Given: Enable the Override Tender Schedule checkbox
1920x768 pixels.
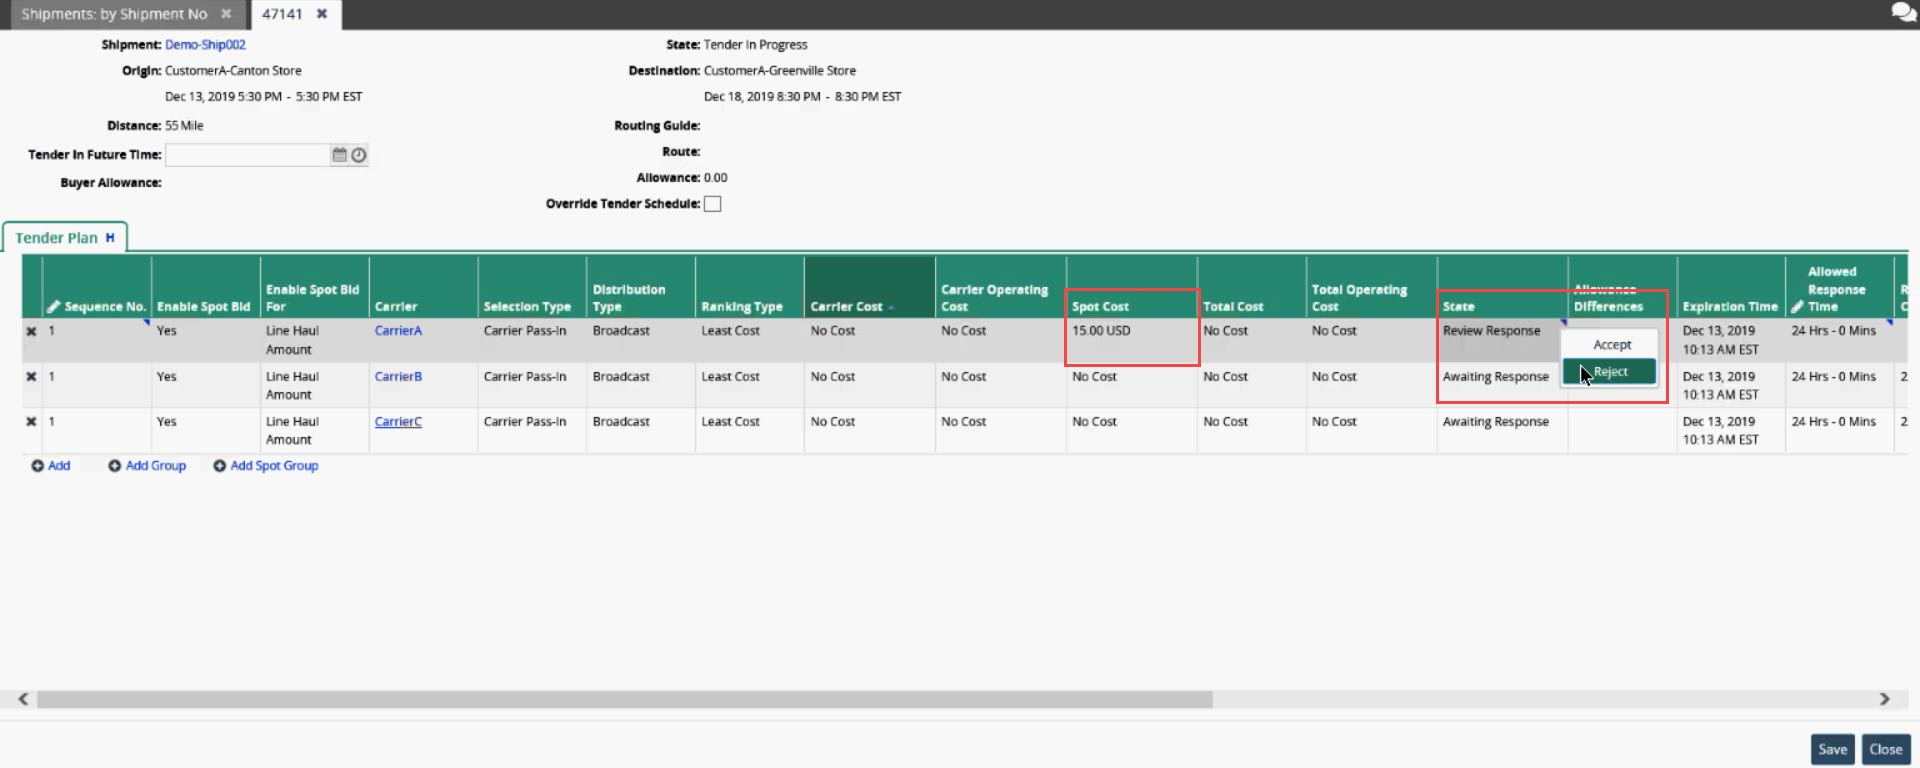Looking at the screenshot, I should tap(712, 204).
